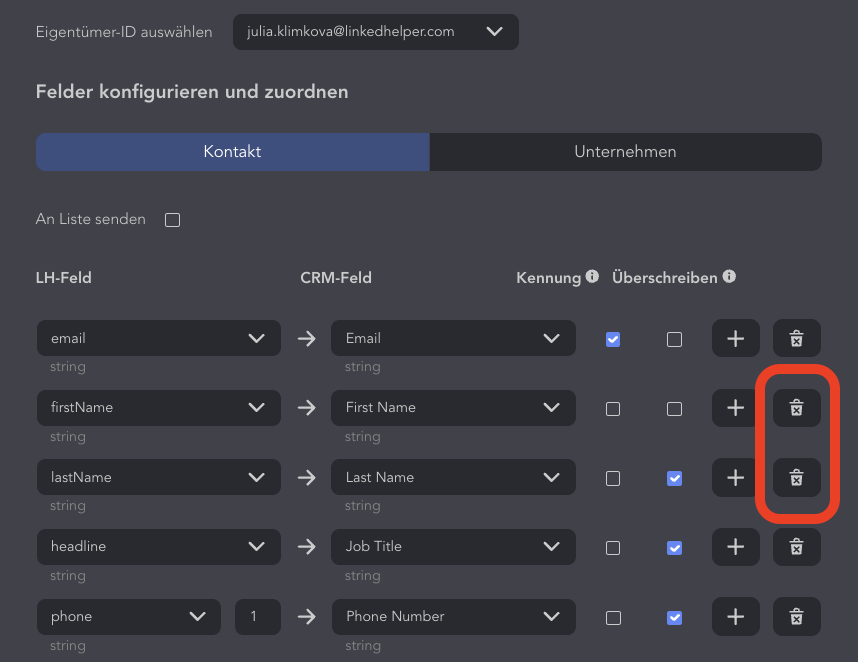Open the Email CRM-Feld dropdown
The height and width of the screenshot is (662, 858).
coord(453,338)
